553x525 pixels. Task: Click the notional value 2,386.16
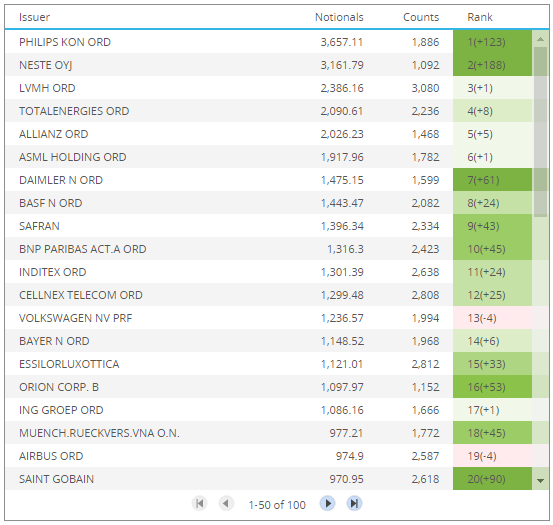tap(342, 88)
